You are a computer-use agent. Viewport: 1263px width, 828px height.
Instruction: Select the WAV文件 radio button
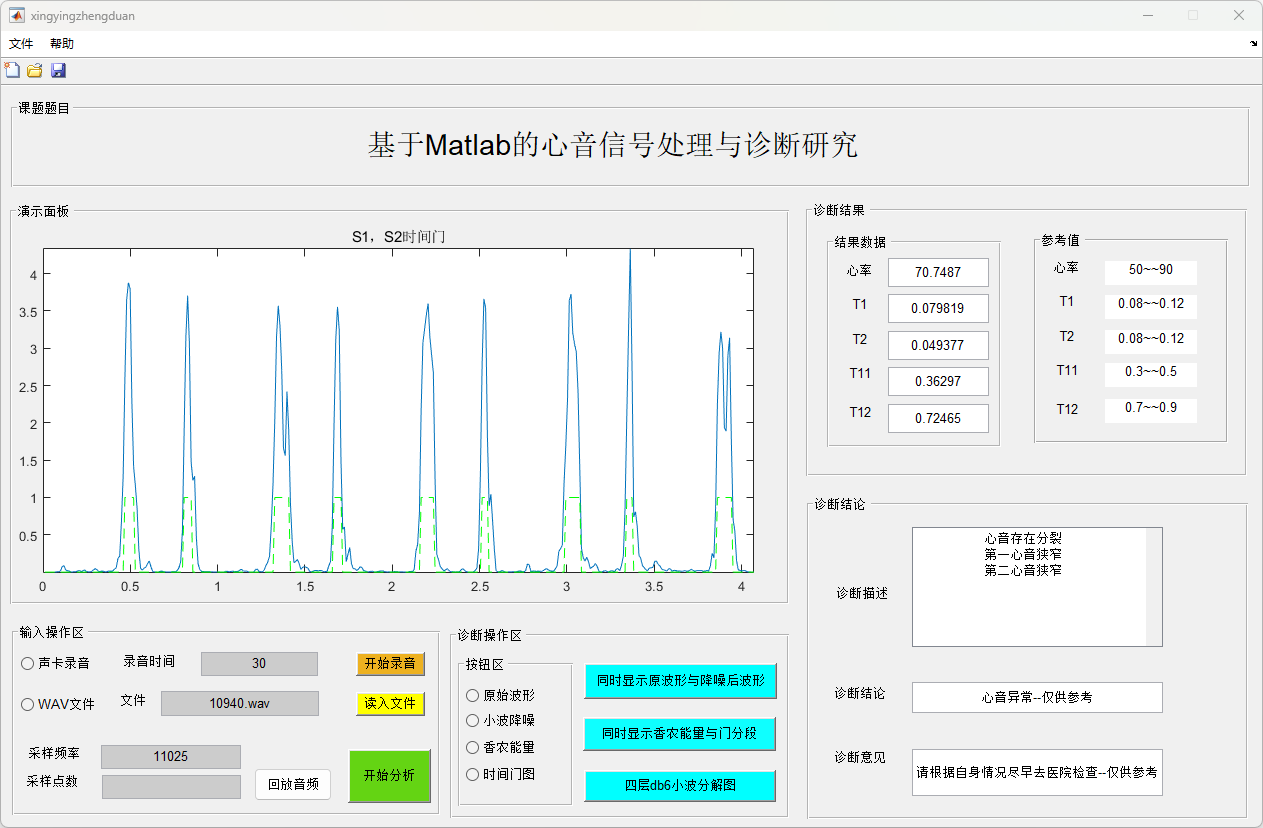click(x=28, y=704)
